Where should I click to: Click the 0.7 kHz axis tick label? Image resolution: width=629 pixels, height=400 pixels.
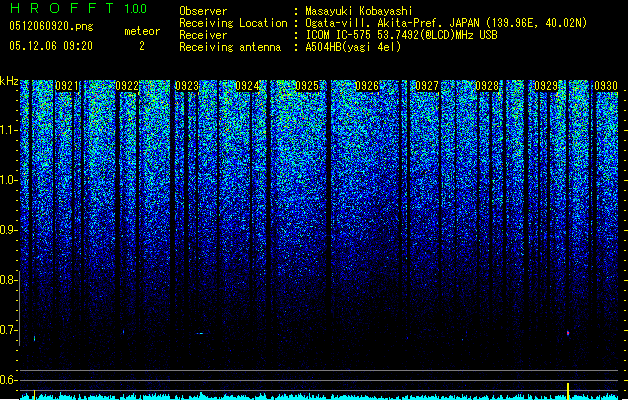coord(8,330)
